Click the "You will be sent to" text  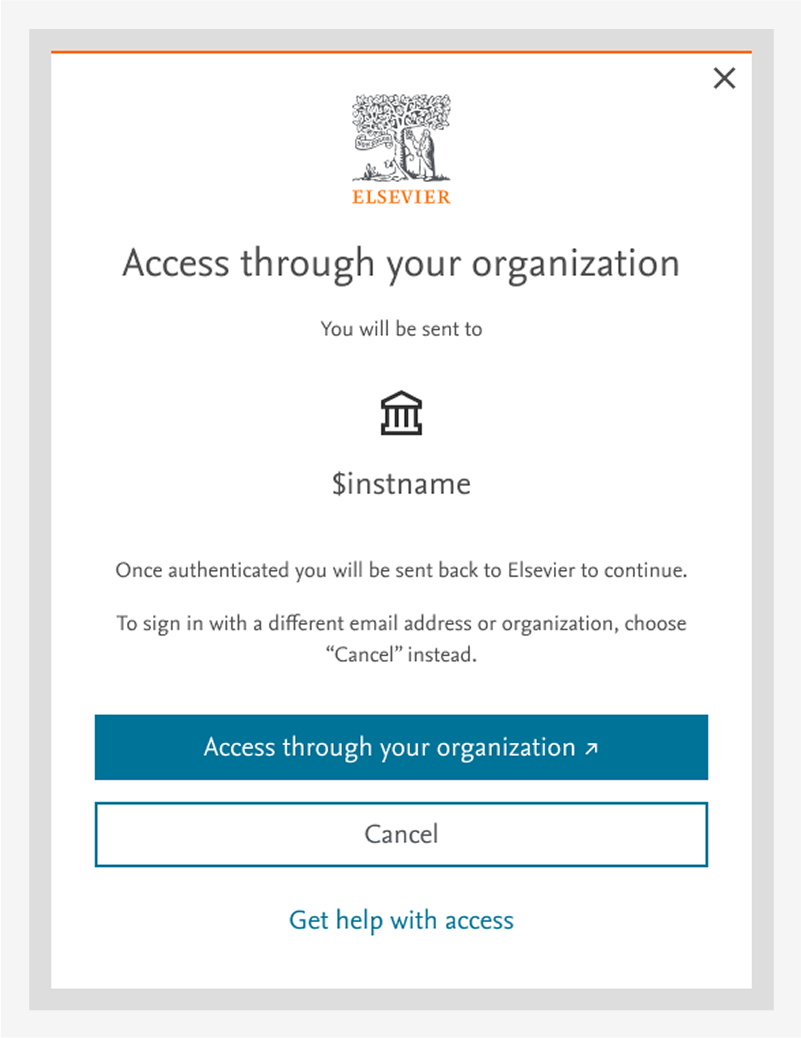(x=401, y=328)
